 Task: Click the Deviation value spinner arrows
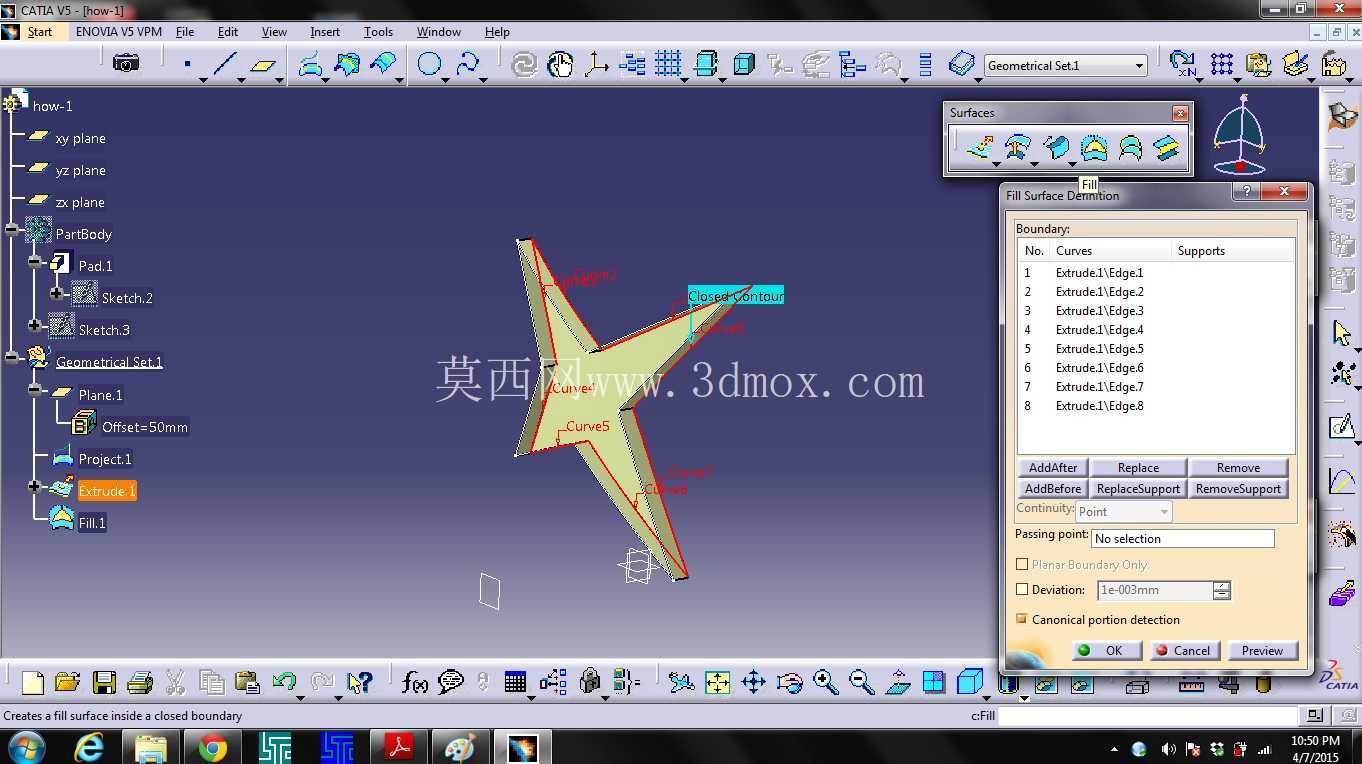[x=1221, y=590]
